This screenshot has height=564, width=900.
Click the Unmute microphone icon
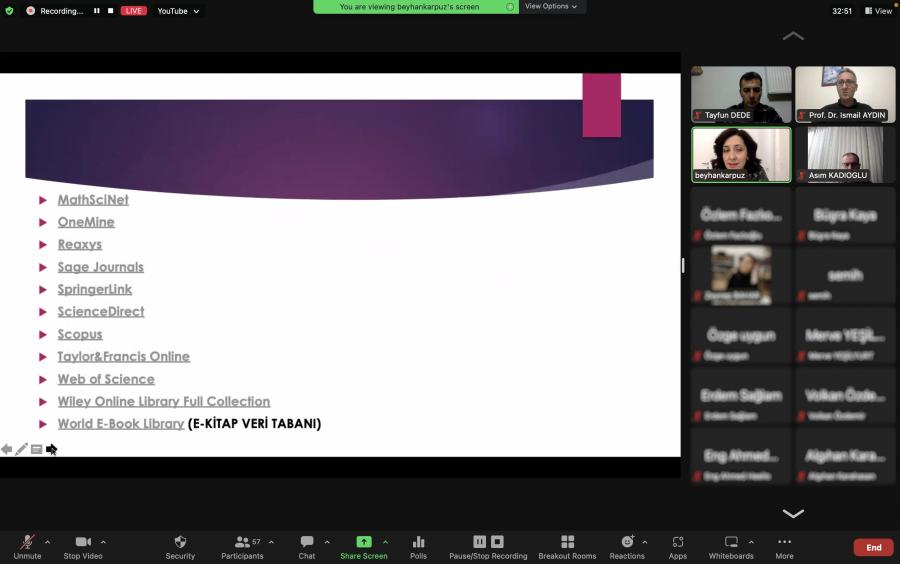[x=27, y=542]
